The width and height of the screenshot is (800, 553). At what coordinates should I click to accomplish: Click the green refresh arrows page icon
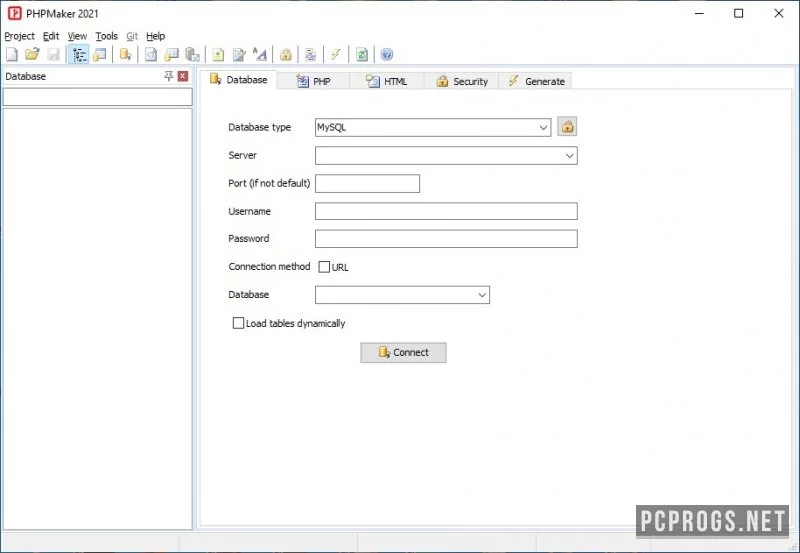coord(362,54)
